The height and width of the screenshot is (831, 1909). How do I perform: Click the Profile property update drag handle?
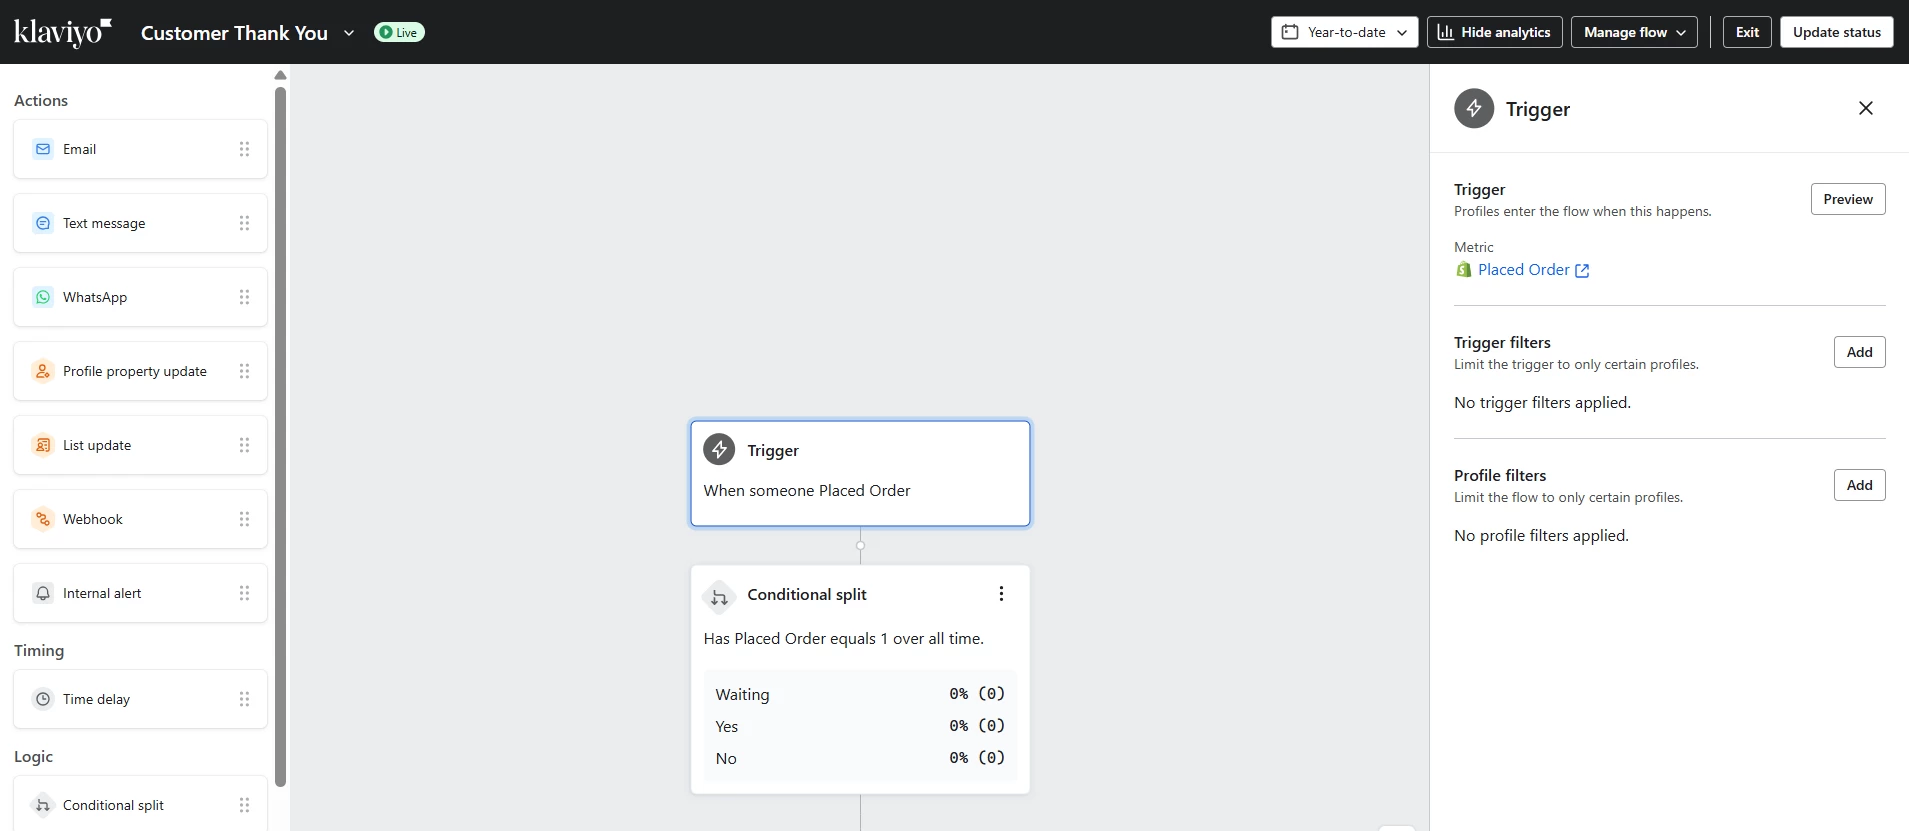point(244,371)
